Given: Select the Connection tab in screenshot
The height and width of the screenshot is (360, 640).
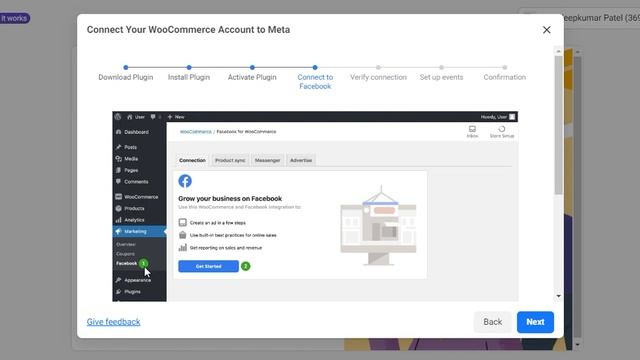Looking at the screenshot, I should coord(192,160).
